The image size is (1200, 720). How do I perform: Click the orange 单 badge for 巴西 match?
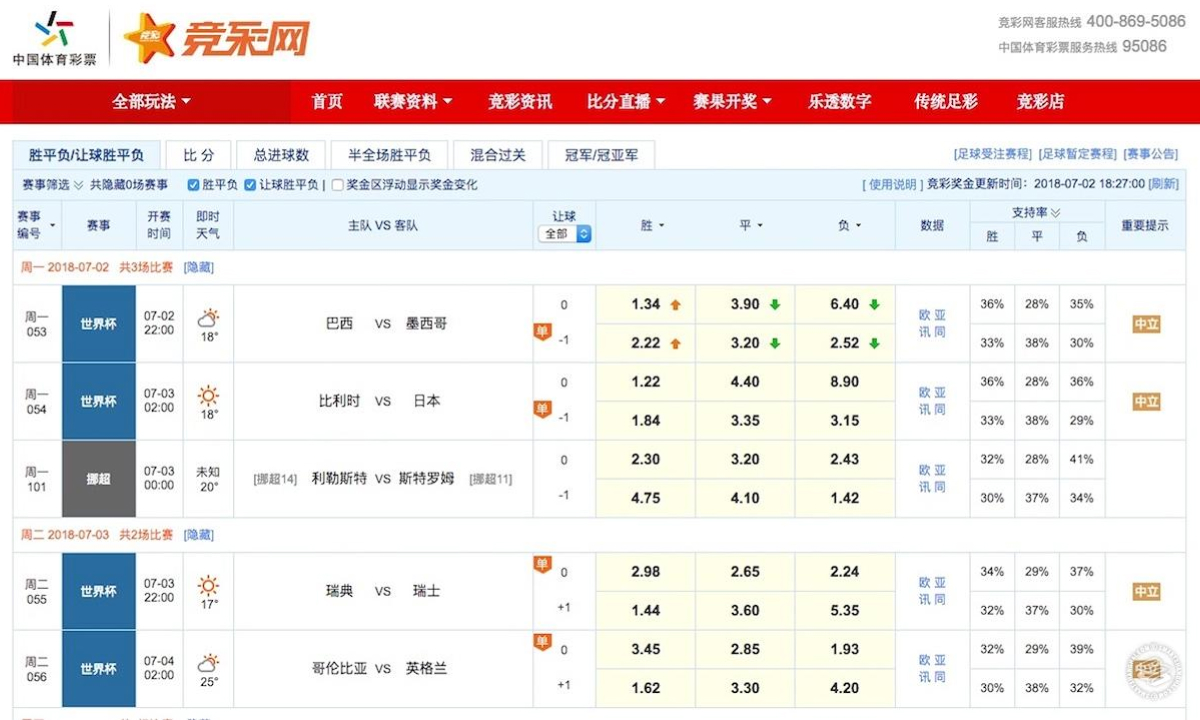tap(542, 332)
